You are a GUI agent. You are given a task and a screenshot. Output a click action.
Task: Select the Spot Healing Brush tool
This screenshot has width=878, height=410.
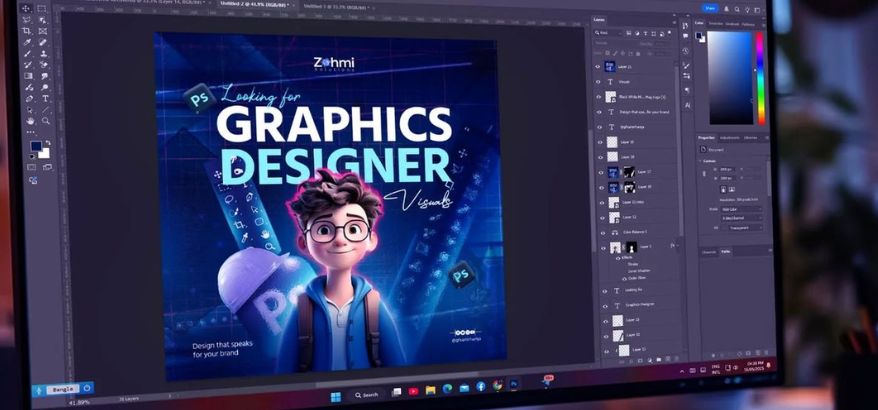[x=43, y=41]
